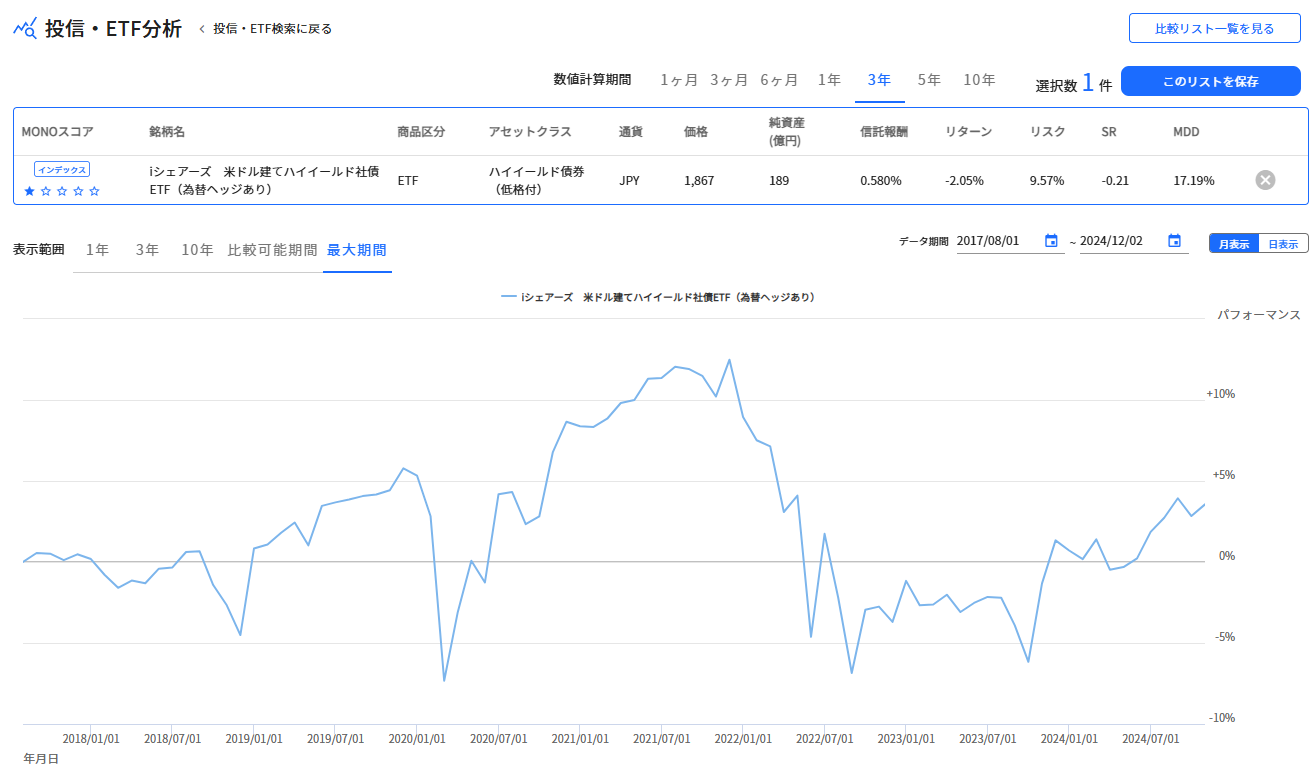Save list with このリストを保存 button
Image resolution: width=1314 pixels, height=781 pixels.
point(1210,81)
